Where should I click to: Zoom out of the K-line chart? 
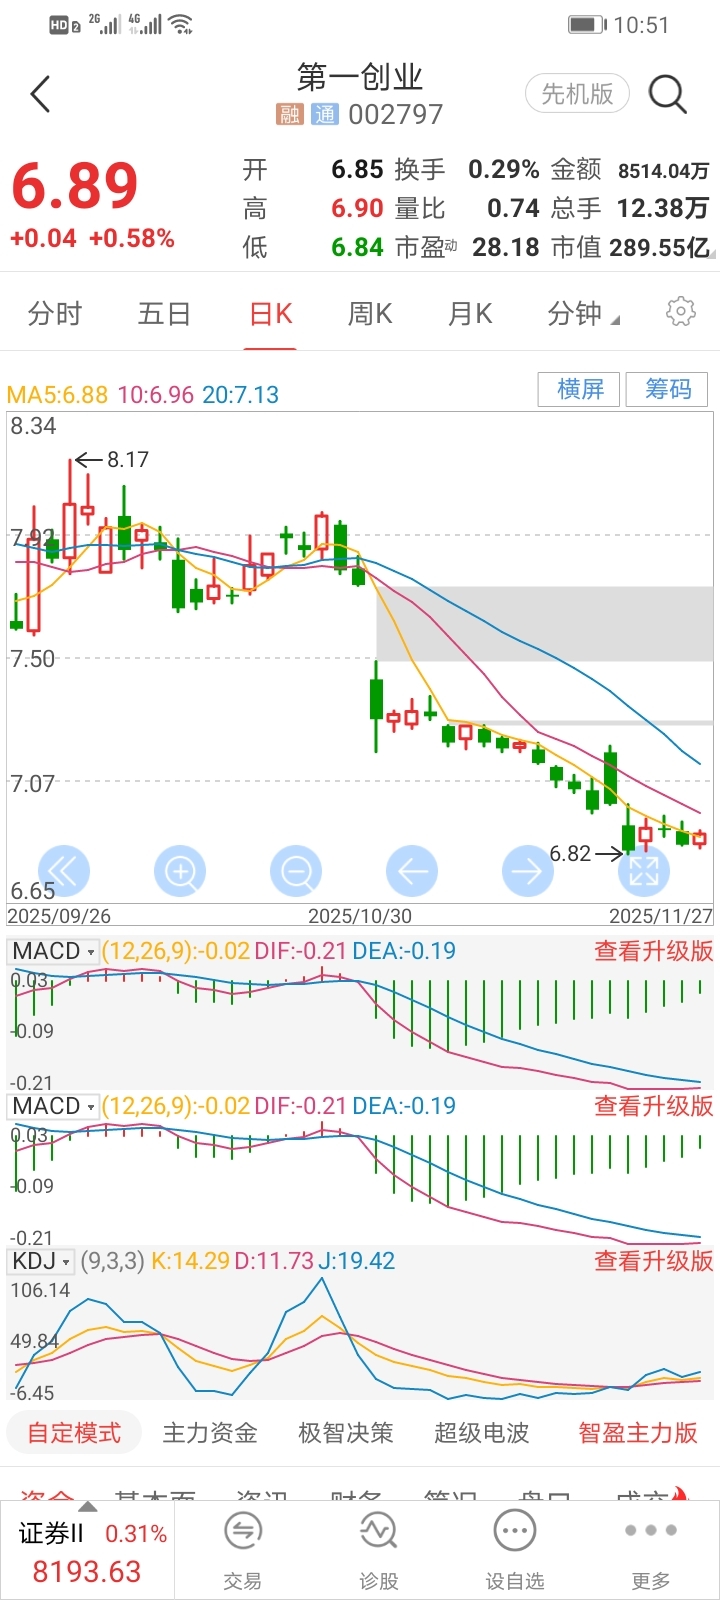[x=296, y=872]
